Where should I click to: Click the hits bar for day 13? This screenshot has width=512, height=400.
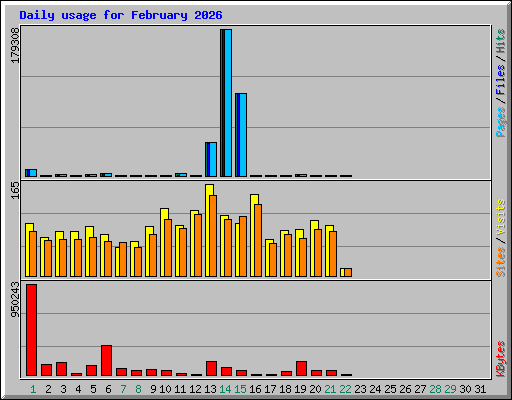tap(211, 160)
